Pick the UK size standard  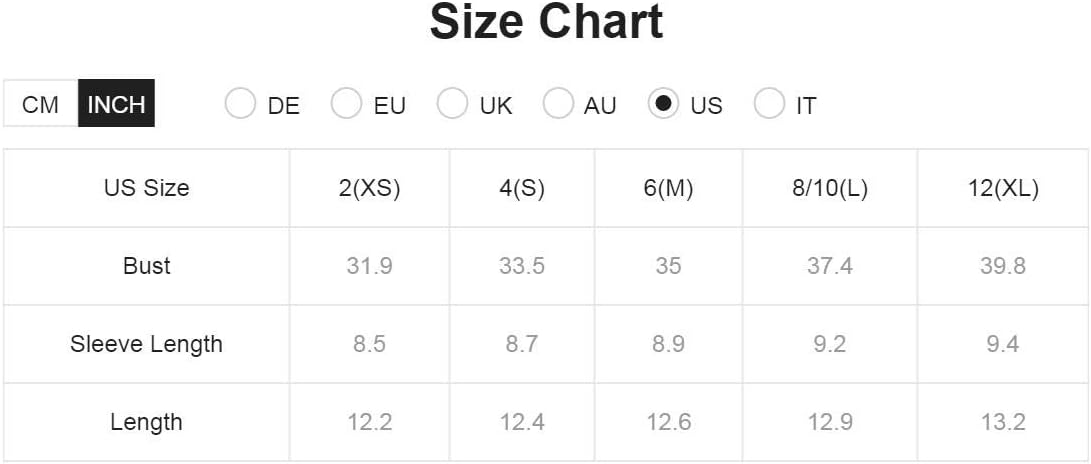click(452, 104)
